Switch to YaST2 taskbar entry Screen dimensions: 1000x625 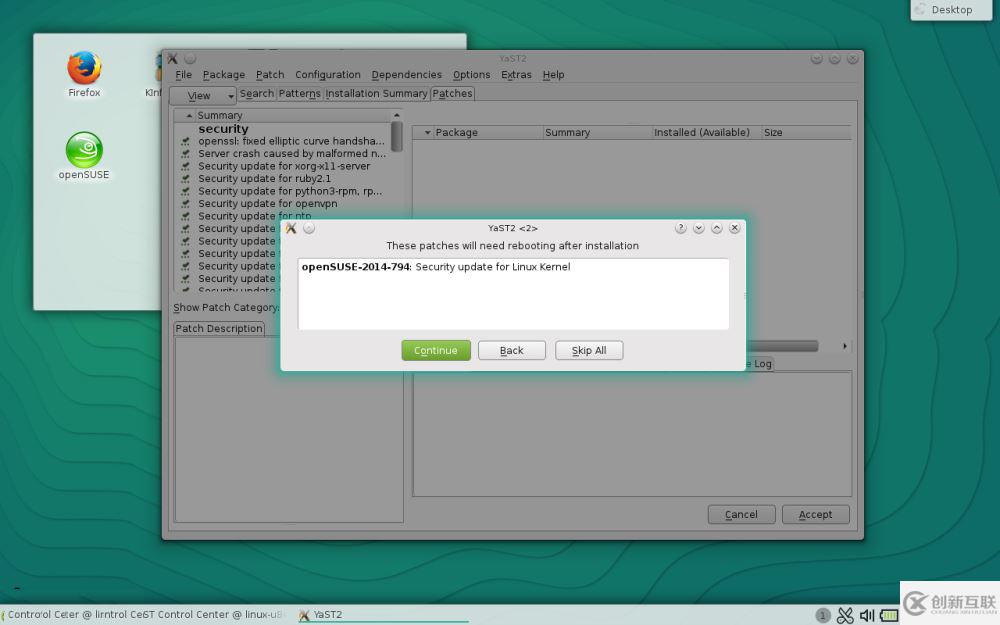click(383, 615)
